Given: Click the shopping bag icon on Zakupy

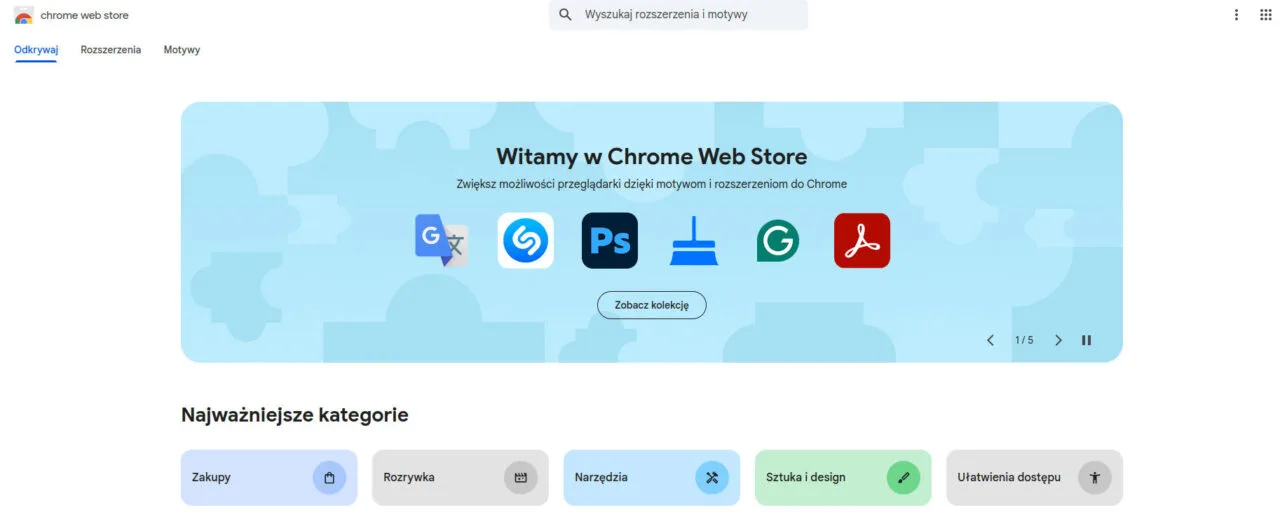Looking at the screenshot, I should 329,478.
